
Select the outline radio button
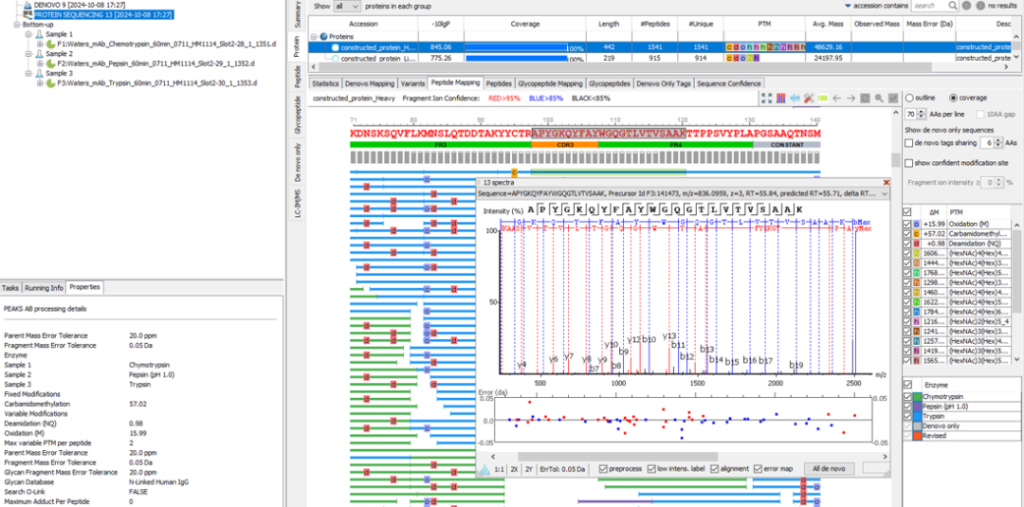pyautogui.click(x=908, y=98)
